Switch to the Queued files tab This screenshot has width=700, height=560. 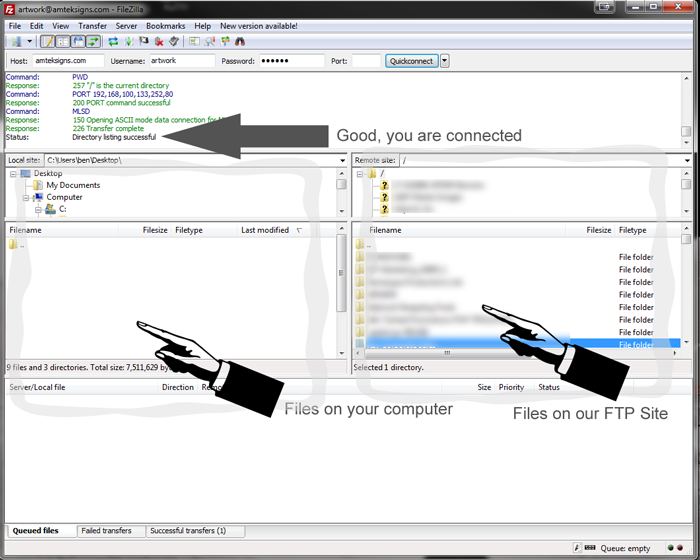click(x=36, y=531)
